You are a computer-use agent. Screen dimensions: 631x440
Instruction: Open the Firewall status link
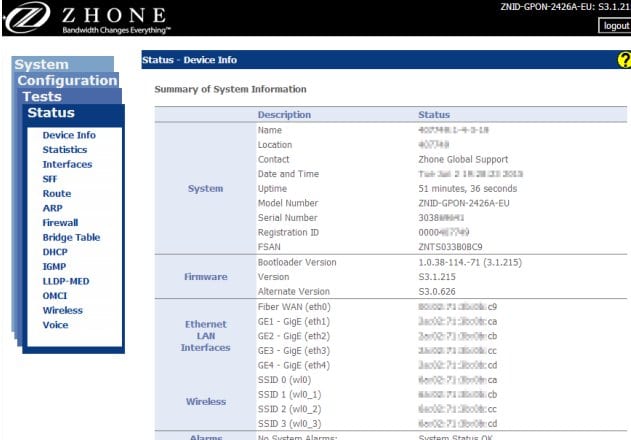pyautogui.click(x=60, y=223)
